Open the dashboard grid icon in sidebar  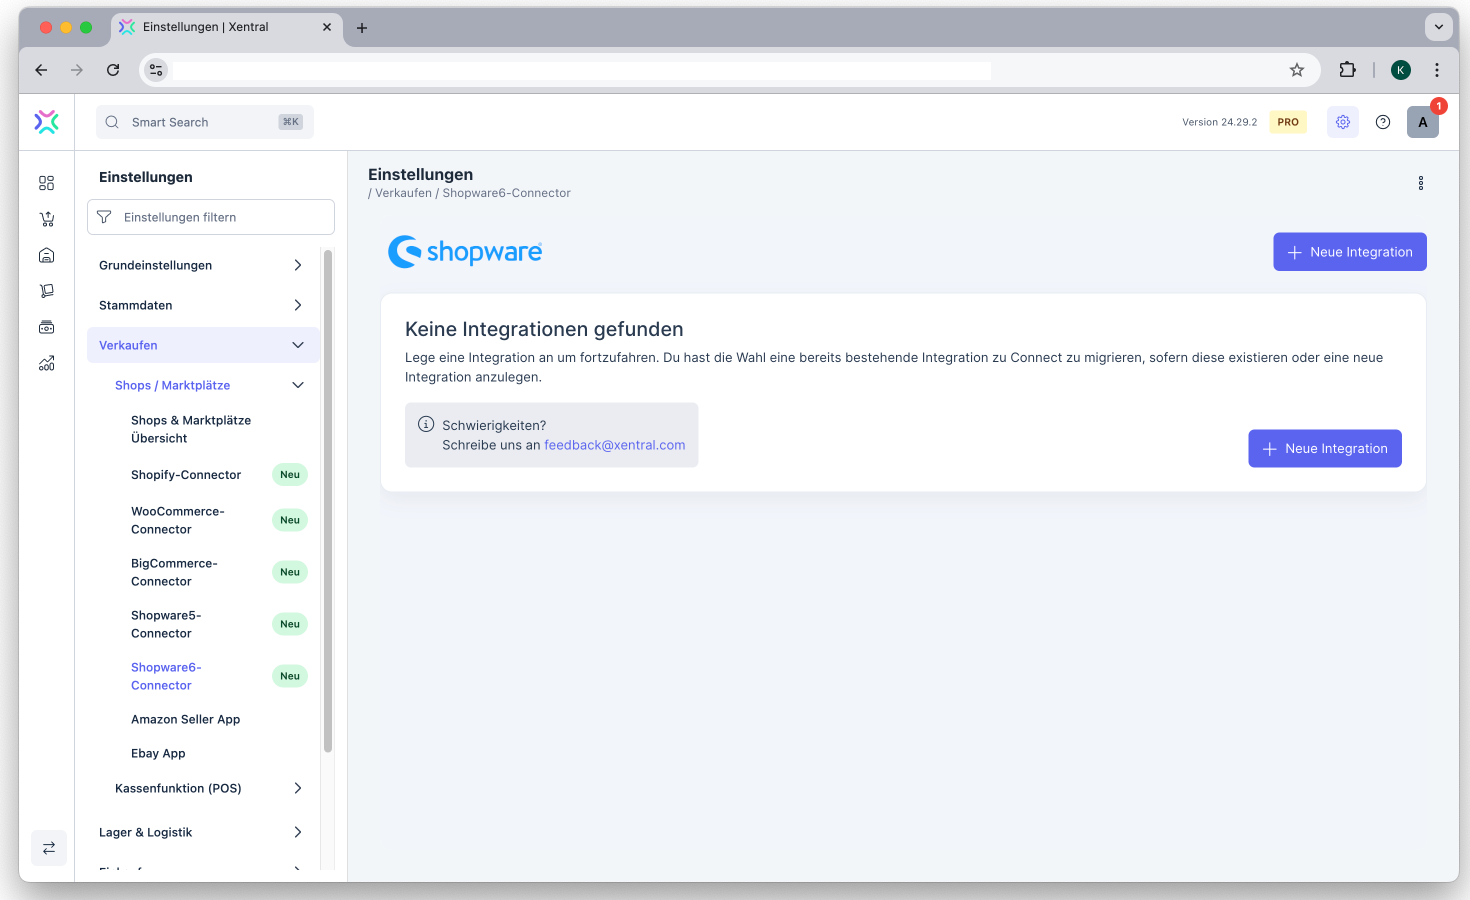tap(46, 183)
